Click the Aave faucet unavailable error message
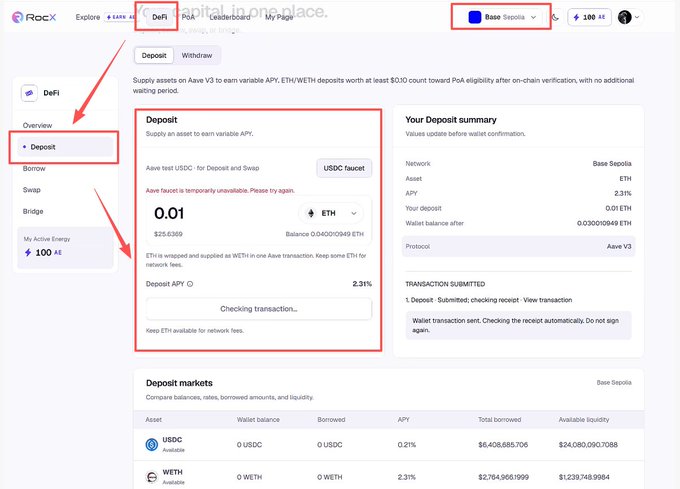Image resolution: width=680 pixels, height=489 pixels. click(x=220, y=191)
